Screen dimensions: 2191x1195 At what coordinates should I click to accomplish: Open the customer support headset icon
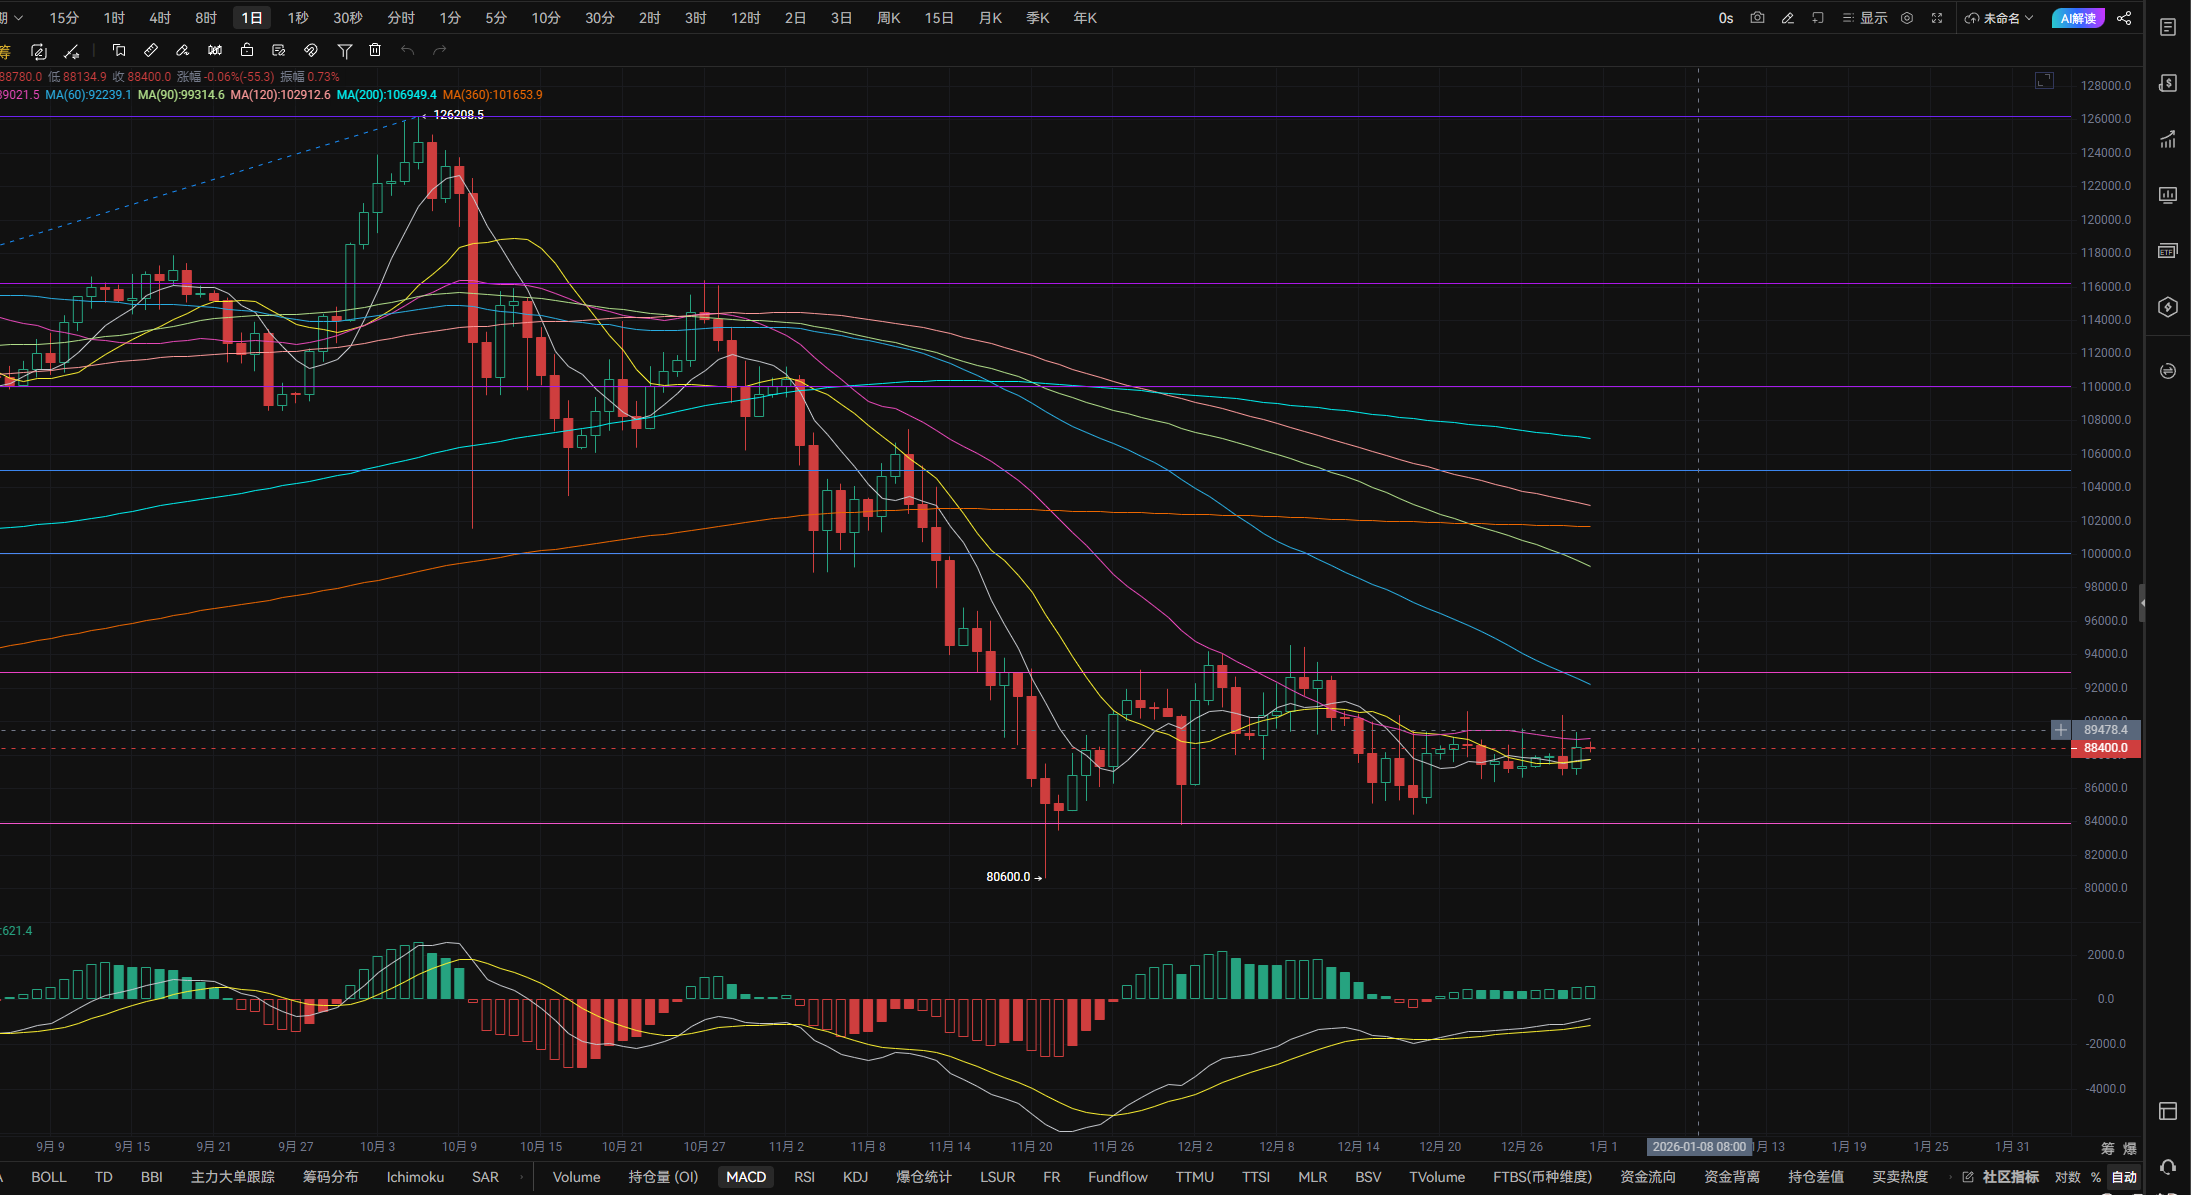click(2167, 1166)
